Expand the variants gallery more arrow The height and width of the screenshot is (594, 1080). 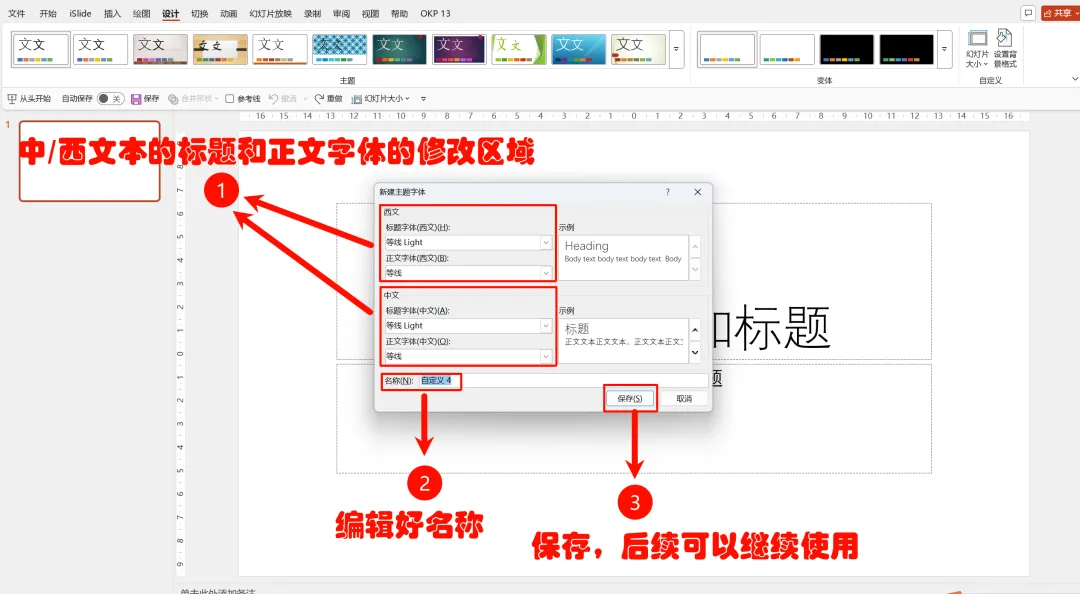point(944,50)
